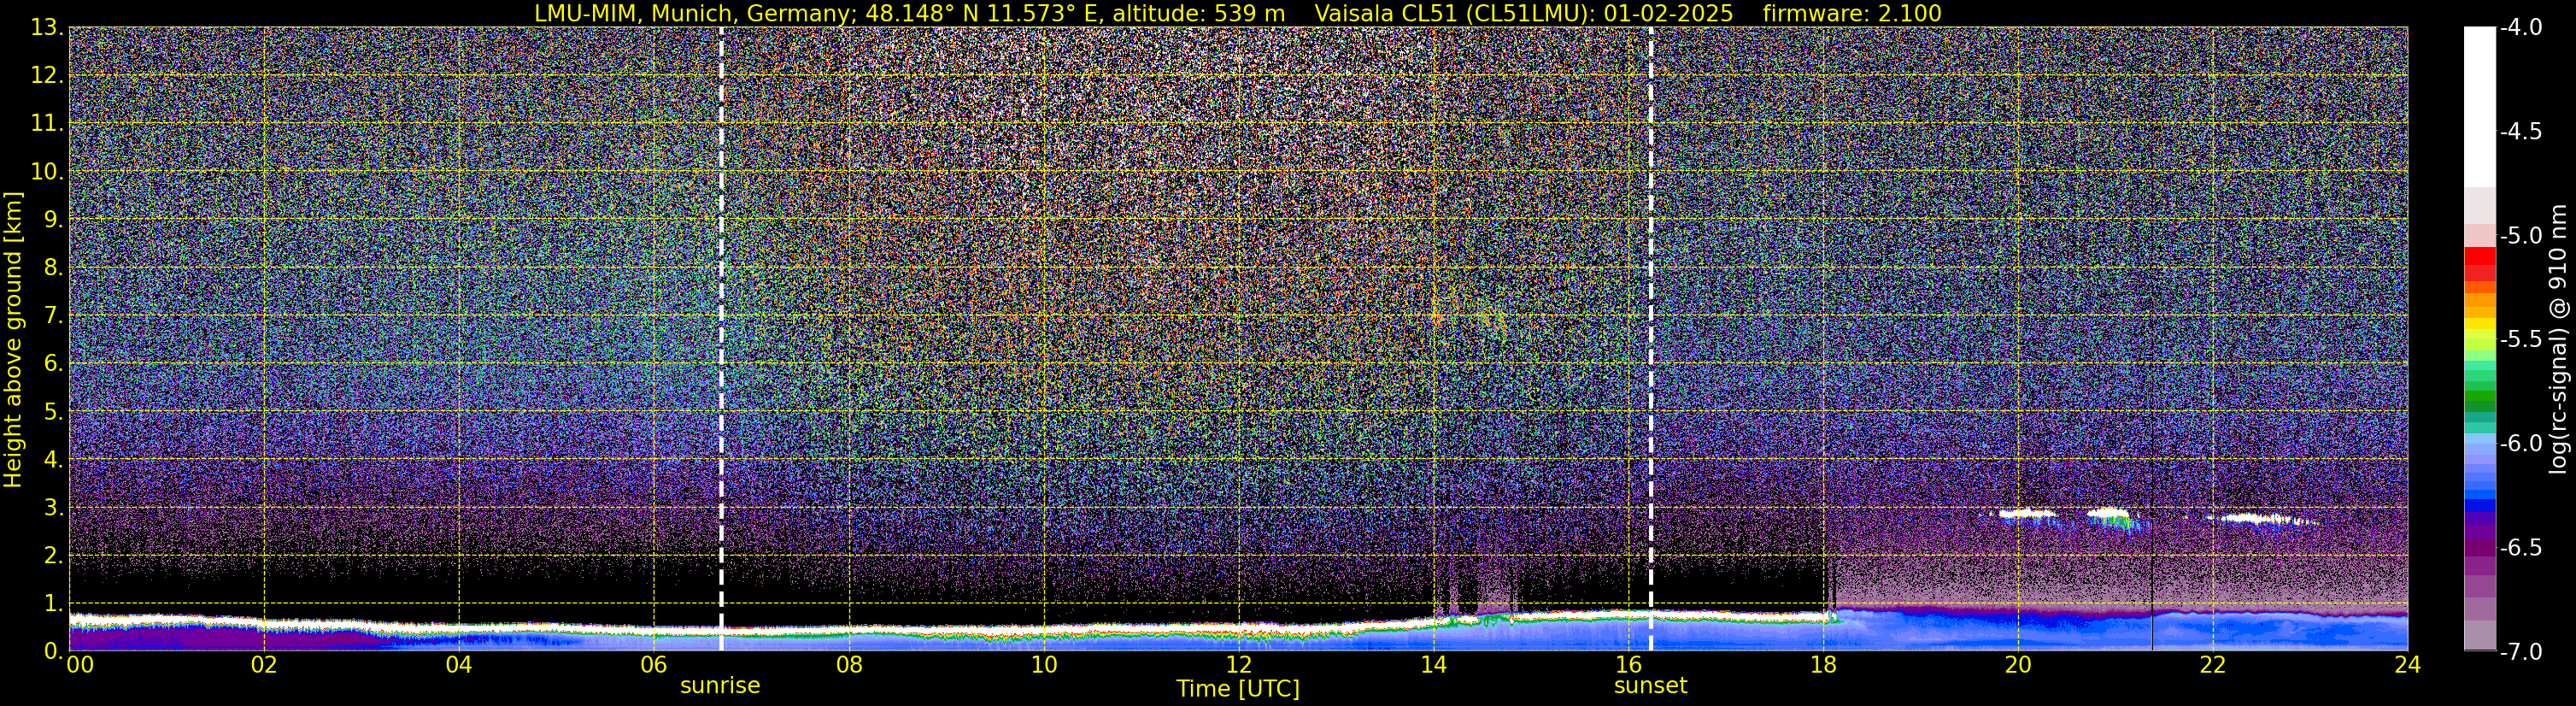Click the time tick label '12' on time axis
The height and width of the screenshot is (706, 2576).
pyautogui.click(x=1238, y=665)
